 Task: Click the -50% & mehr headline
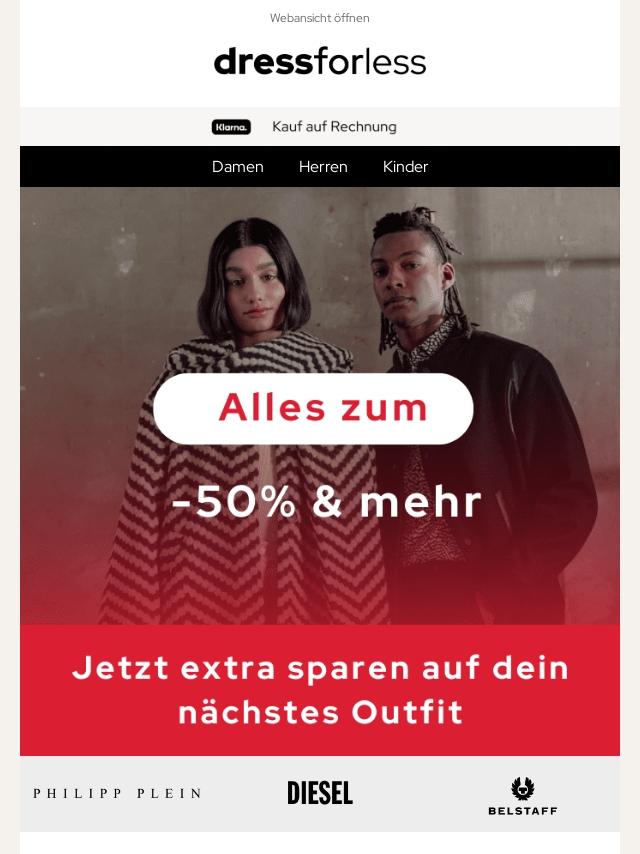tap(327, 502)
